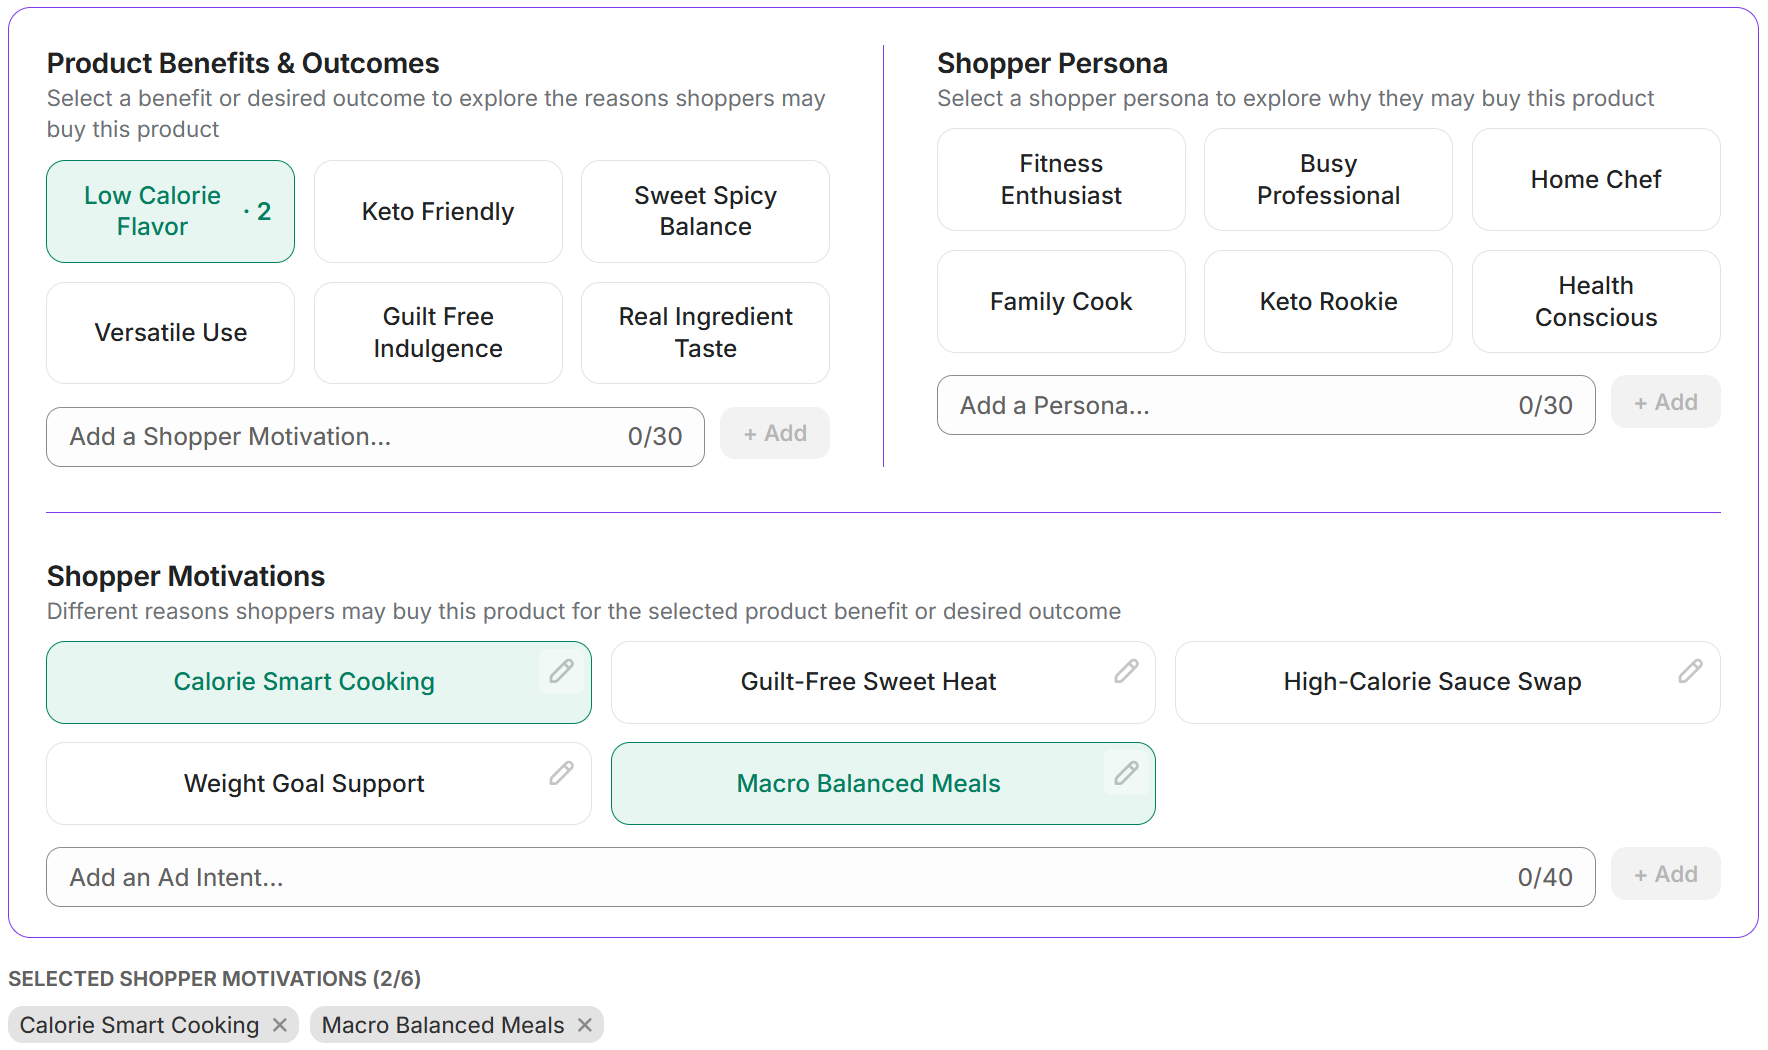The height and width of the screenshot is (1050, 1768).
Task: Select the Family Cook persona
Action: click(x=1061, y=301)
